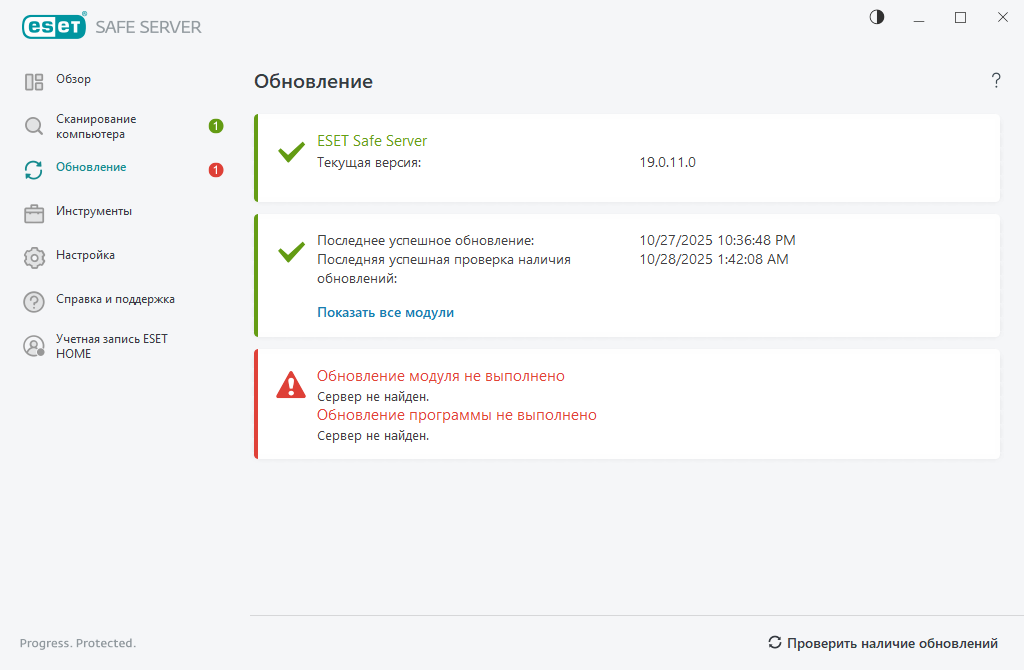Open the help question mark at top right

coord(996,81)
